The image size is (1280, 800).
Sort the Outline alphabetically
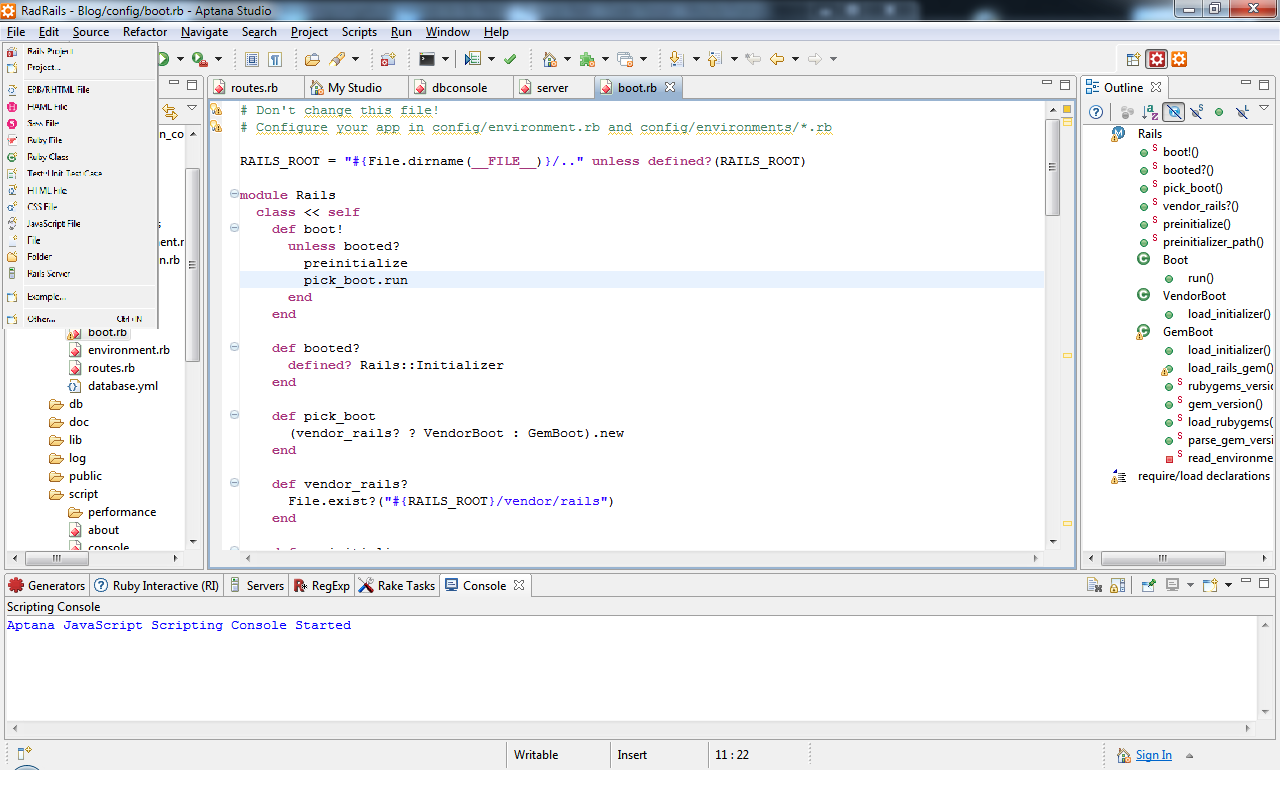1150,112
